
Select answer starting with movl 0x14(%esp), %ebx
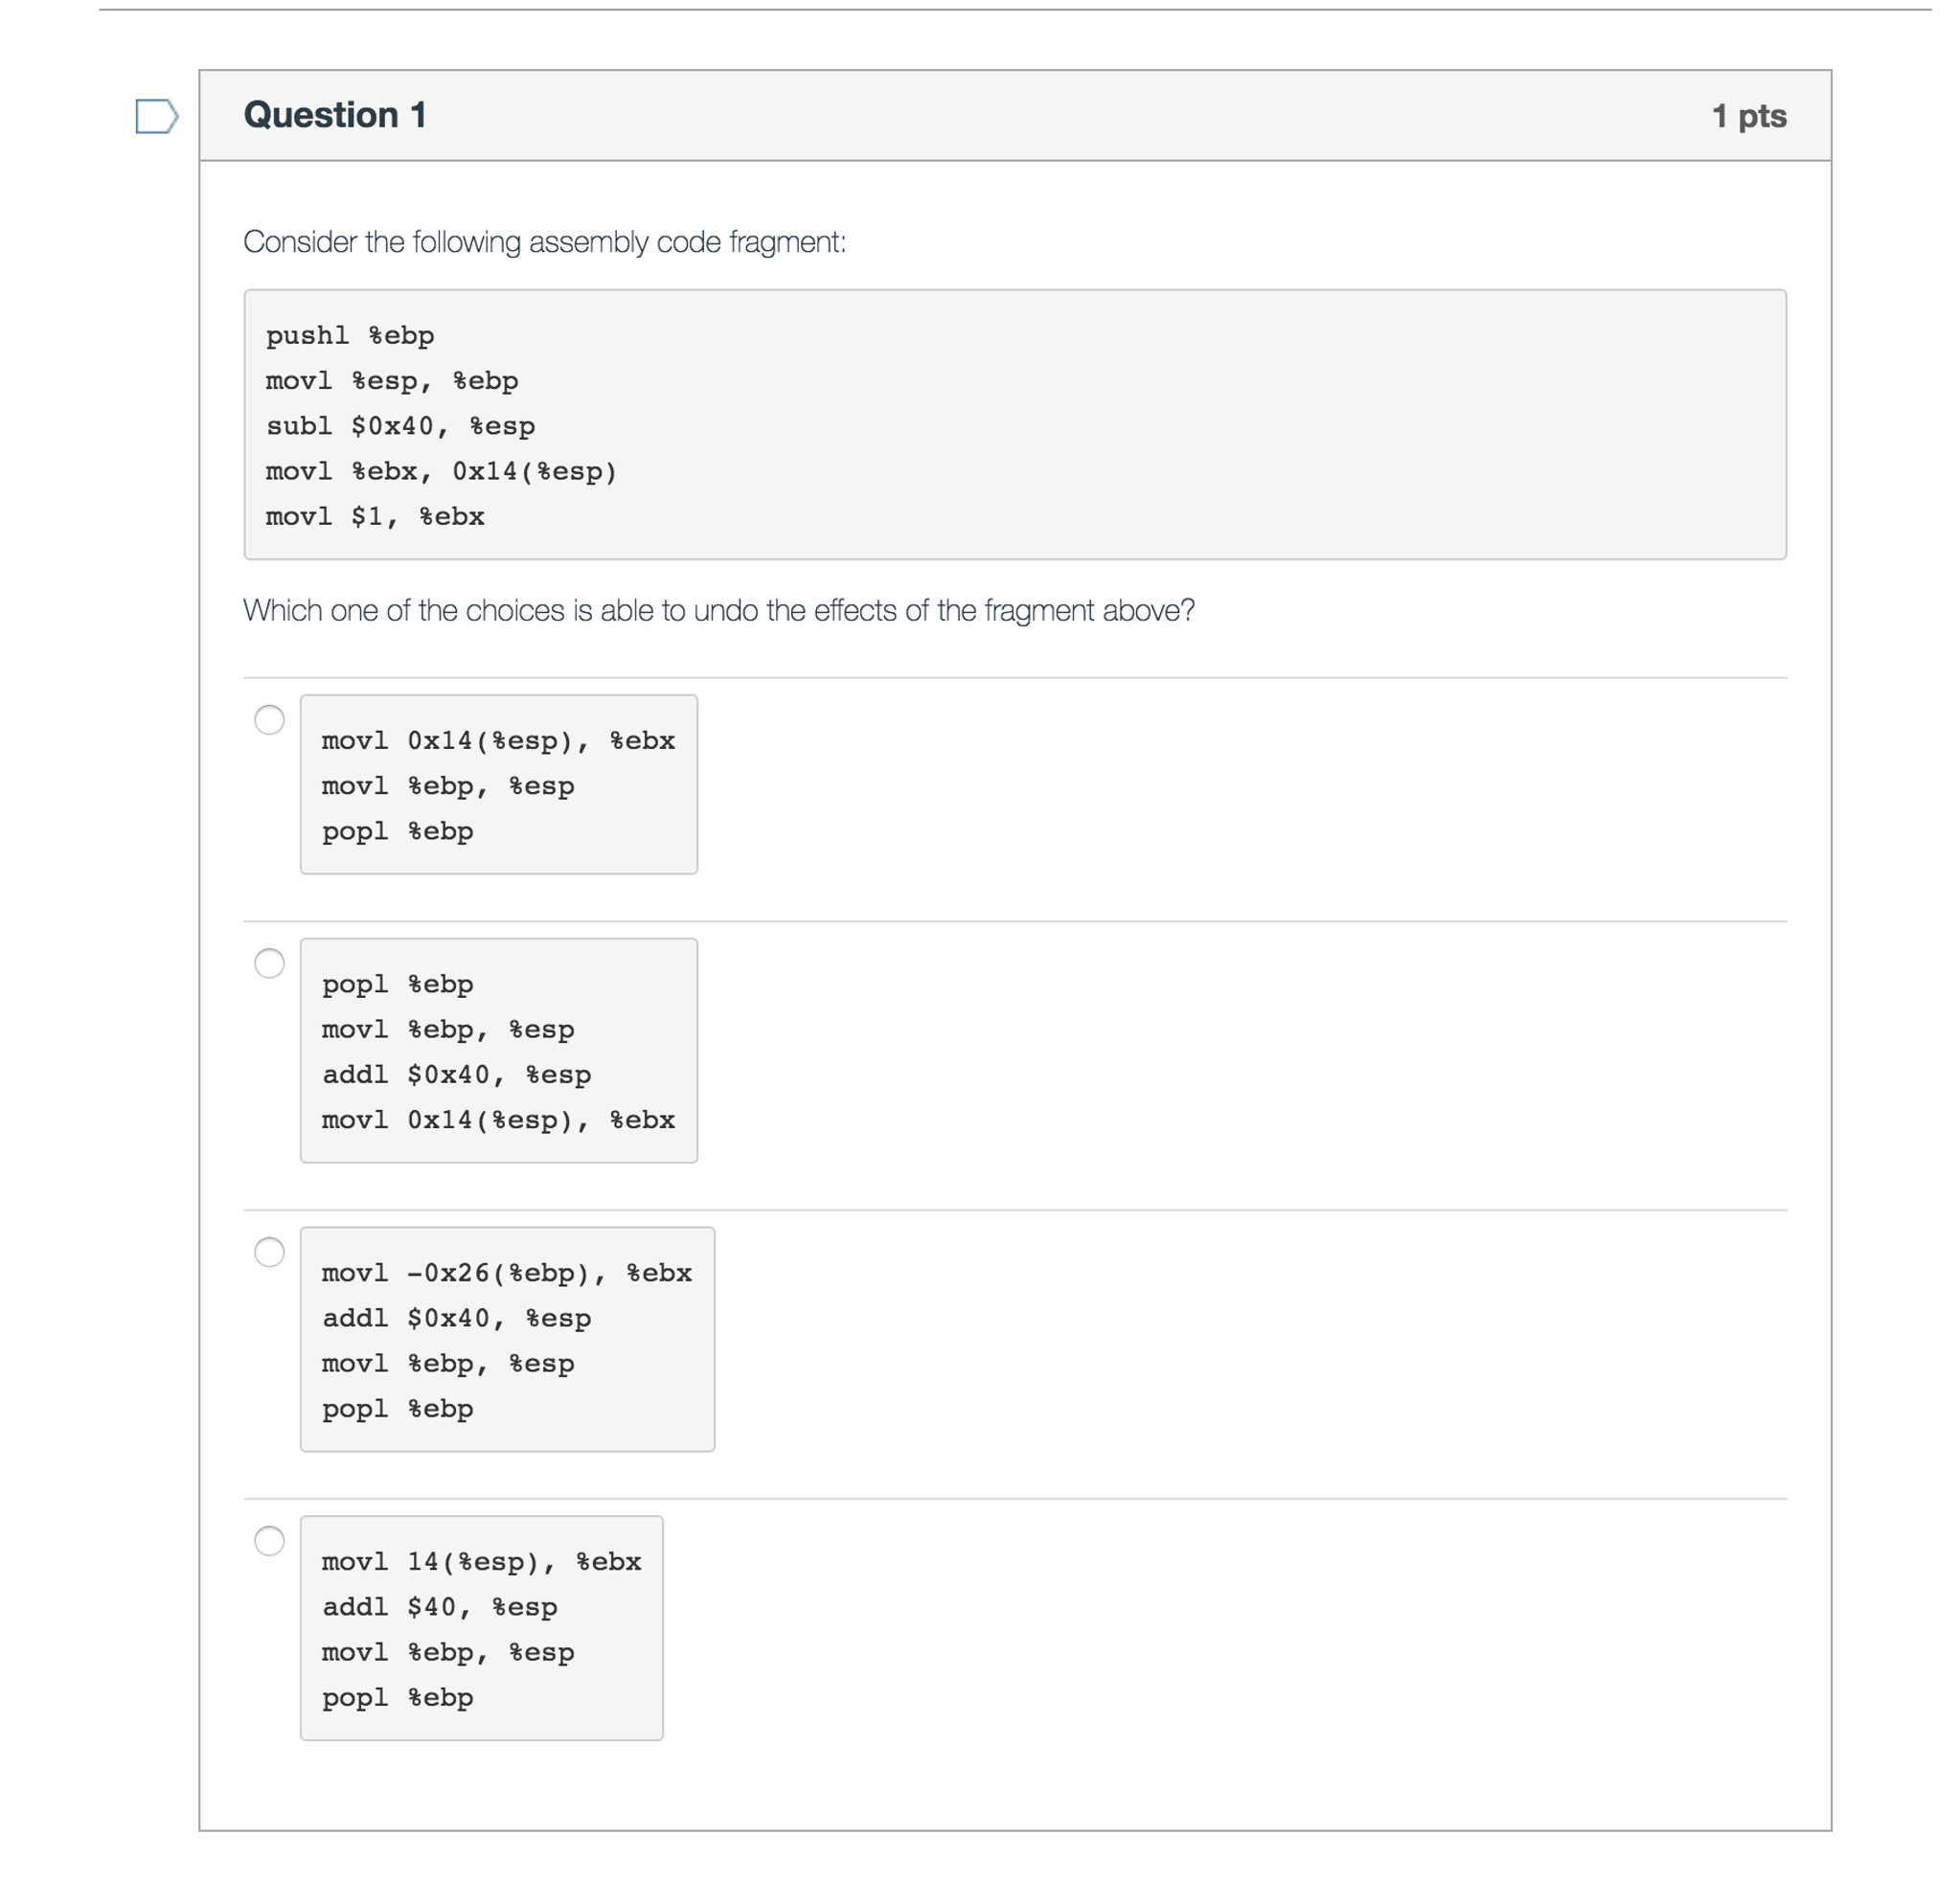[269, 720]
